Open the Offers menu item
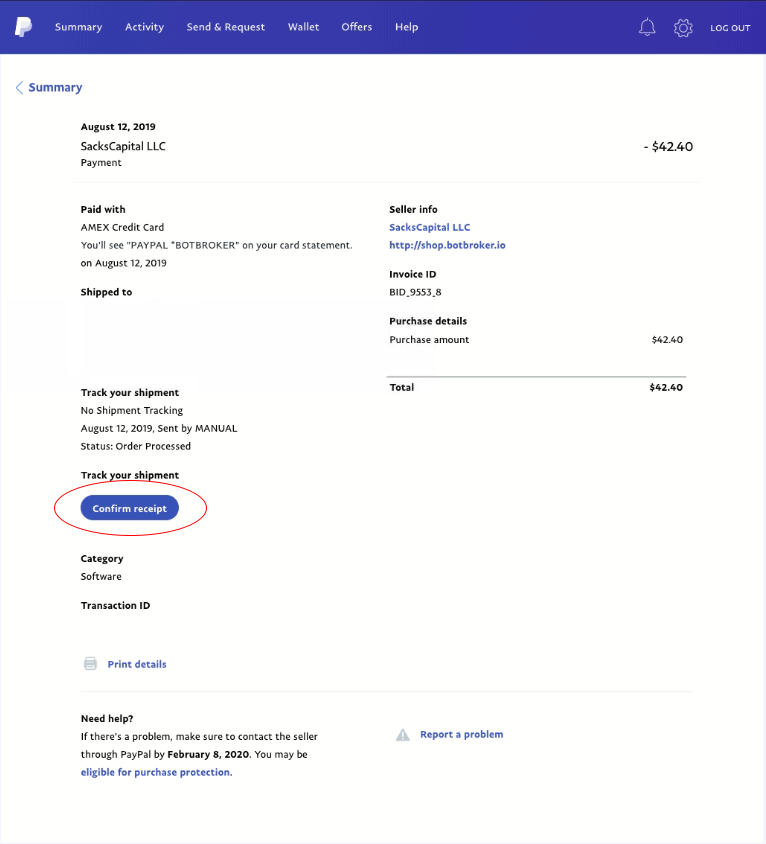Viewport: 766px width, 844px height. point(356,27)
